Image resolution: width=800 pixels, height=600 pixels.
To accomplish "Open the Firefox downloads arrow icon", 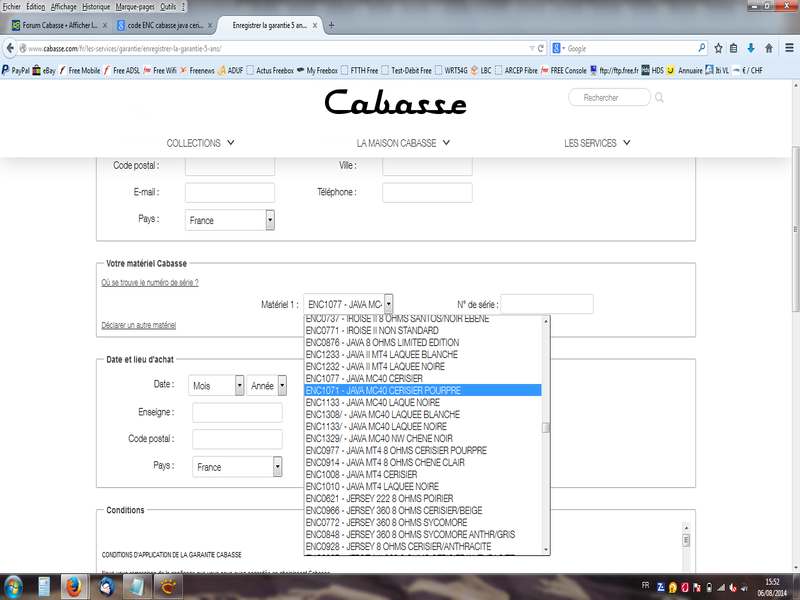I will (750, 48).
